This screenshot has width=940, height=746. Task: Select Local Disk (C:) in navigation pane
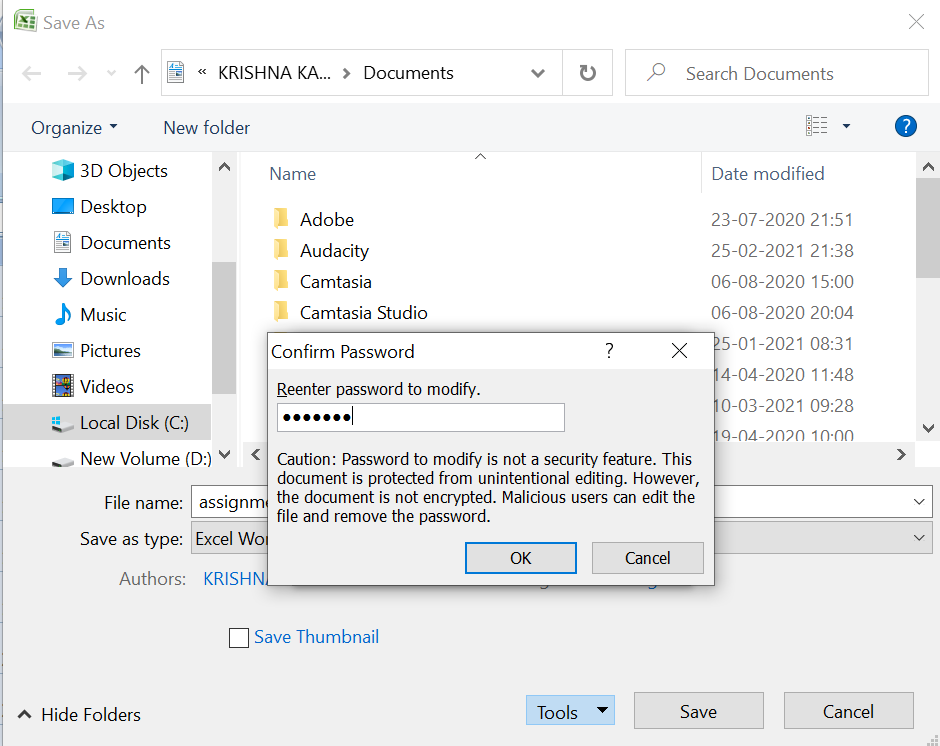tap(134, 423)
